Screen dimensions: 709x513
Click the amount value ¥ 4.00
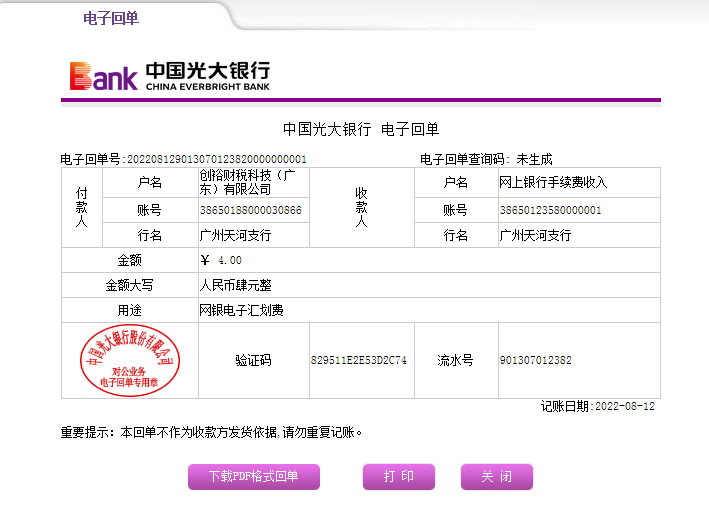point(221,260)
